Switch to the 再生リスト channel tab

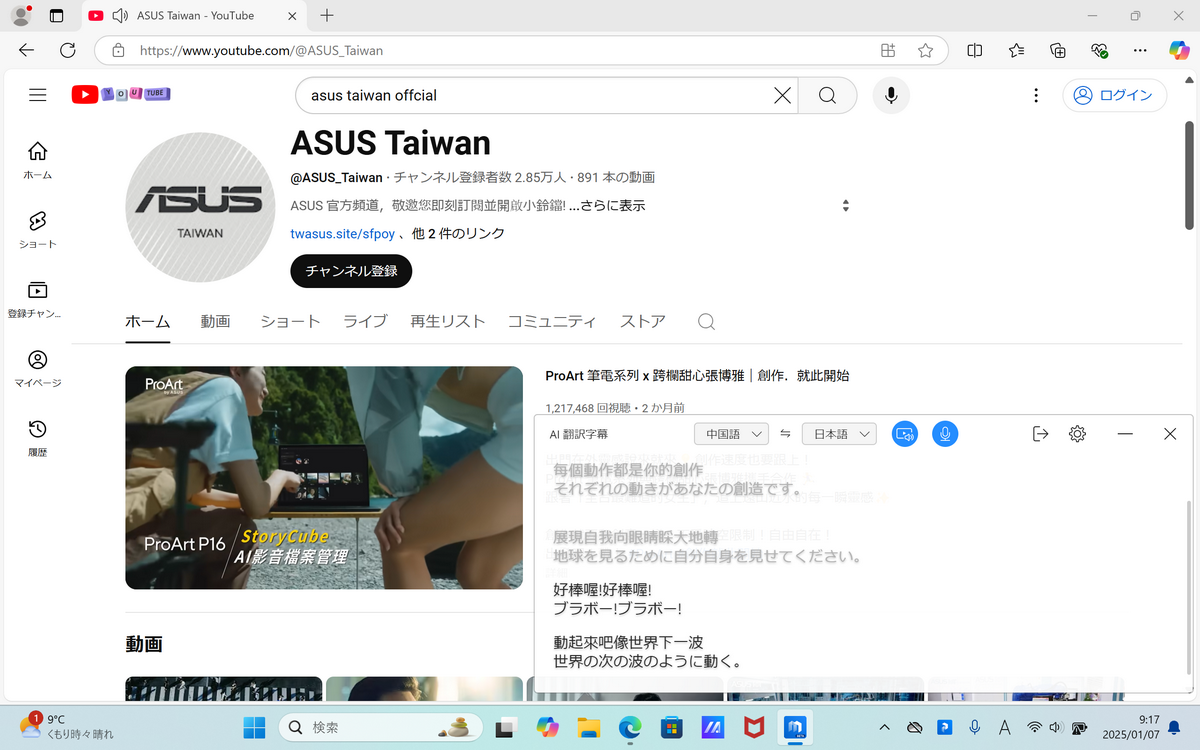coord(447,321)
